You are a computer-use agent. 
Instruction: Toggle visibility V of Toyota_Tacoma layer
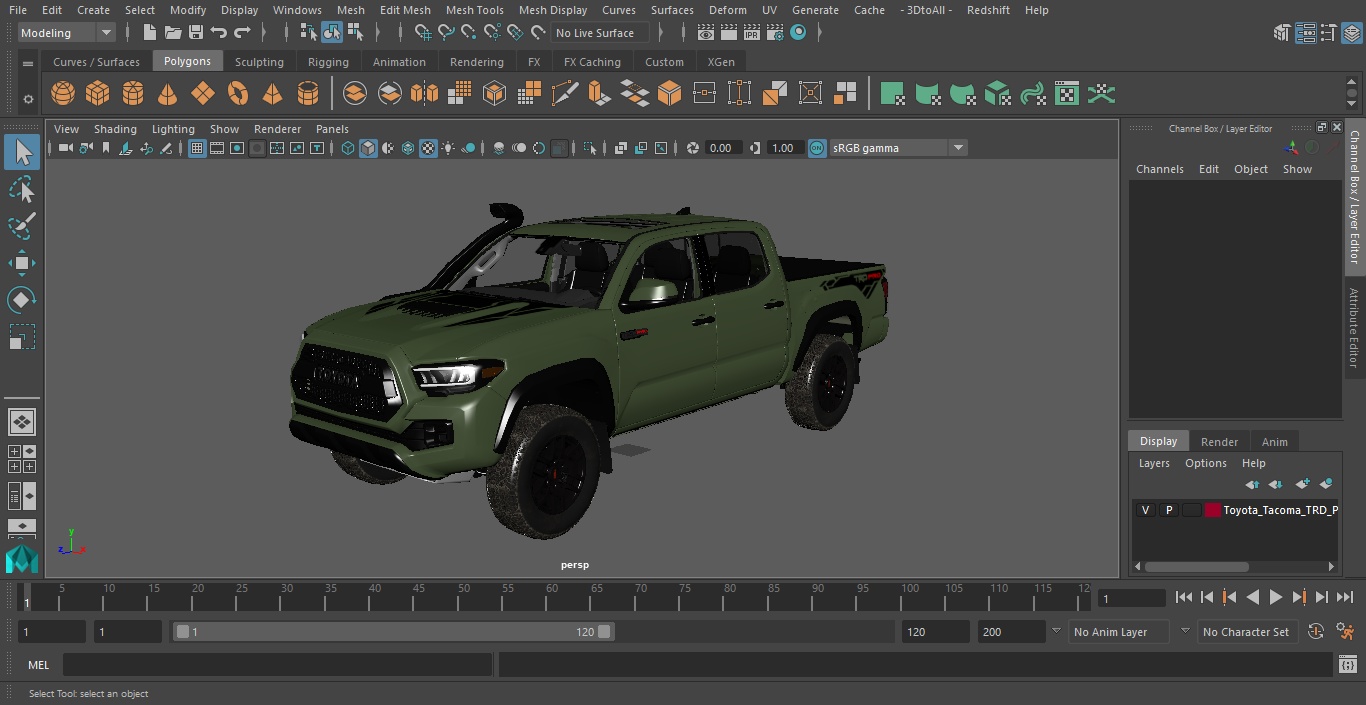(1145, 510)
